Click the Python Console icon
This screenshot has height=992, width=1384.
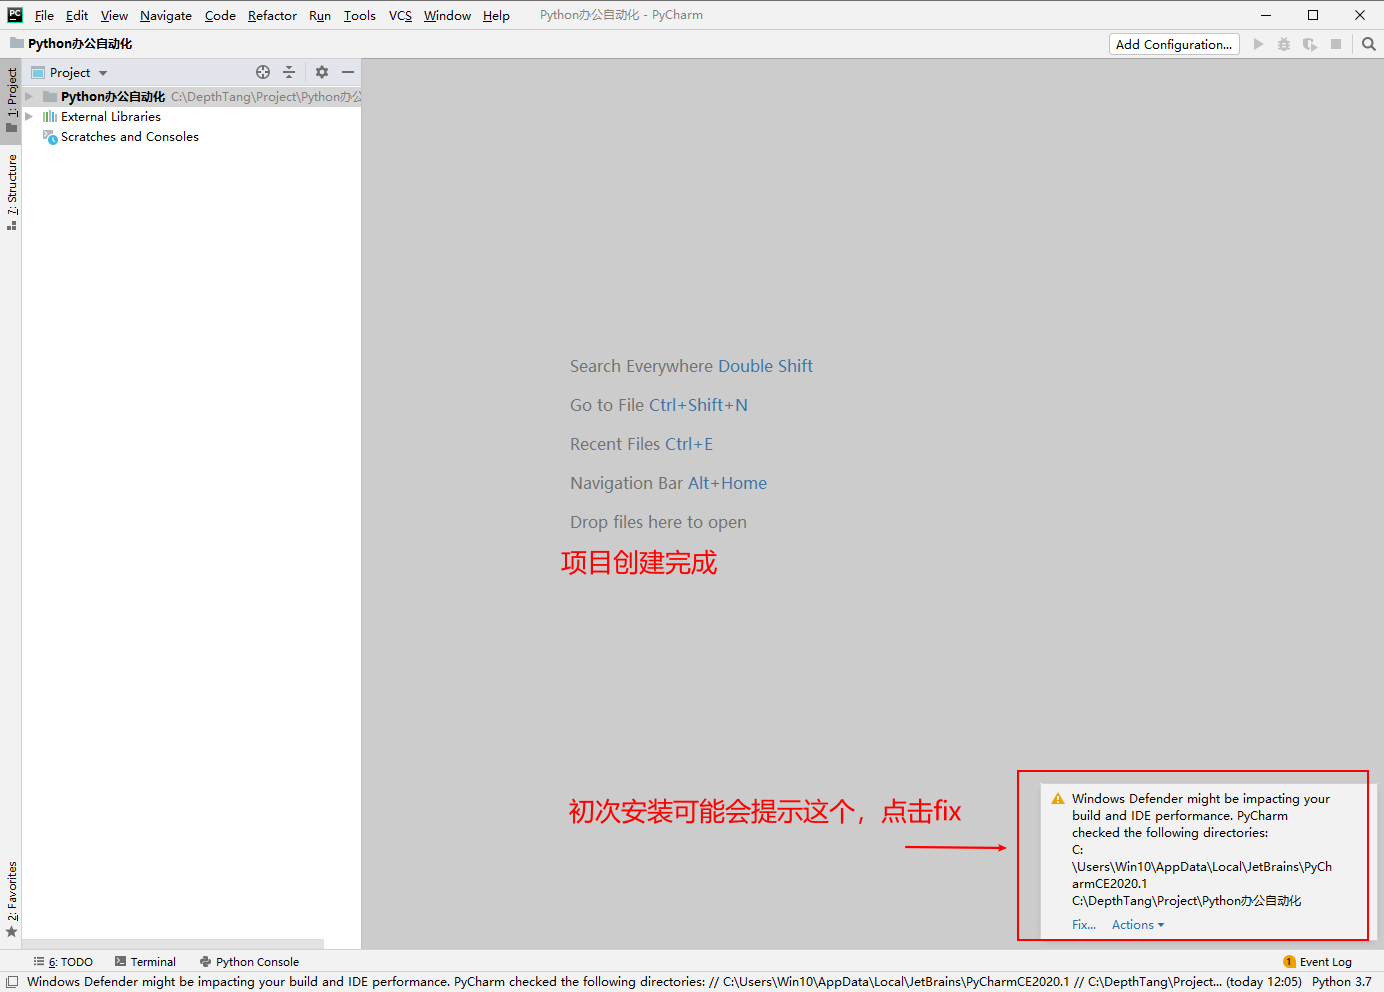pos(205,962)
